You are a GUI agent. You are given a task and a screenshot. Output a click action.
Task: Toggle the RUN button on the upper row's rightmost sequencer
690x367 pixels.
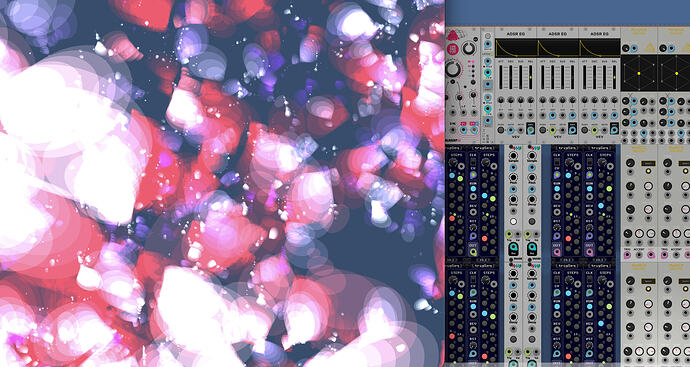[590, 189]
